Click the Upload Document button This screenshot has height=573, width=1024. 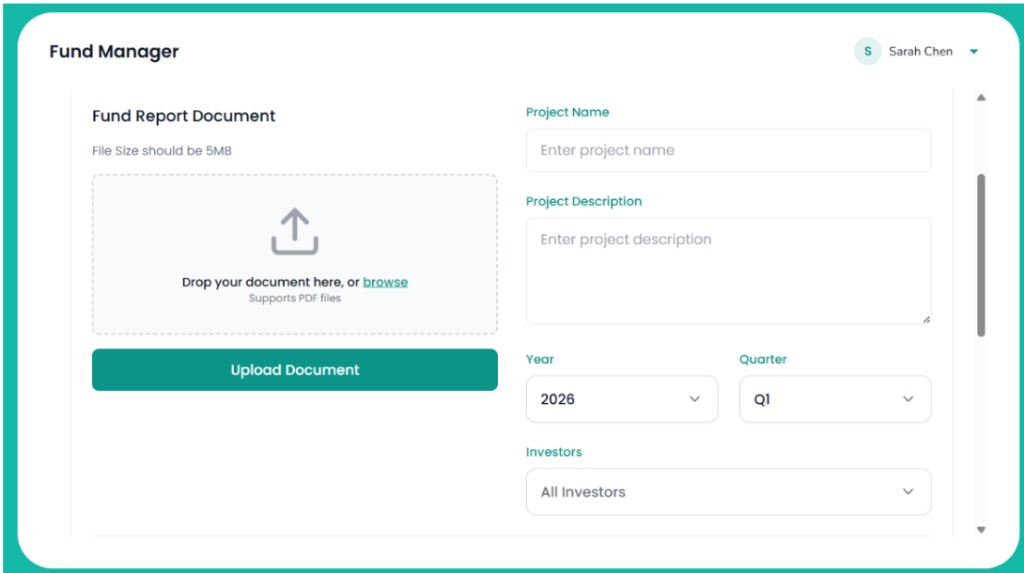tap(295, 370)
